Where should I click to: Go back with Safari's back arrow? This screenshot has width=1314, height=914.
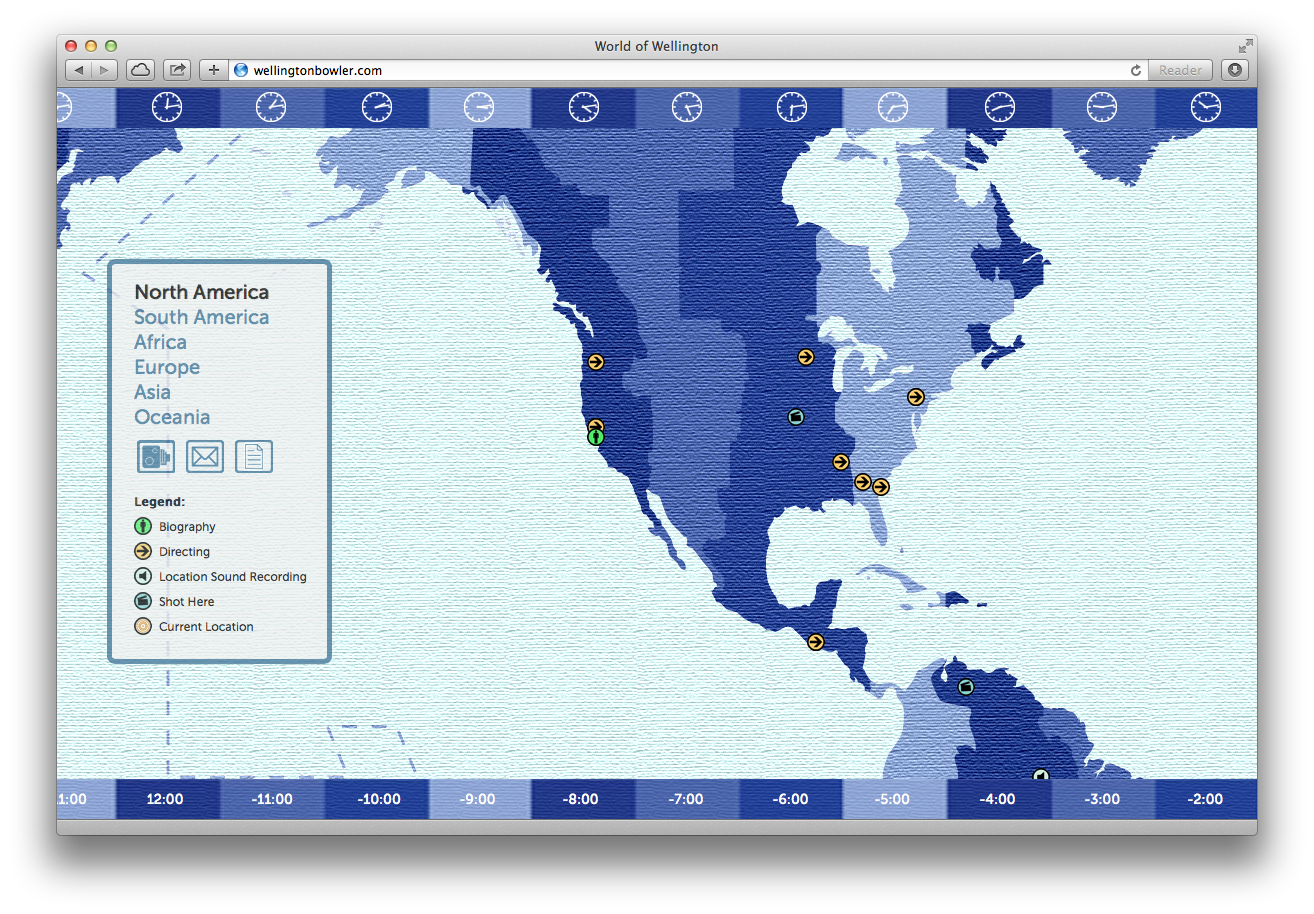click(79, 70)
